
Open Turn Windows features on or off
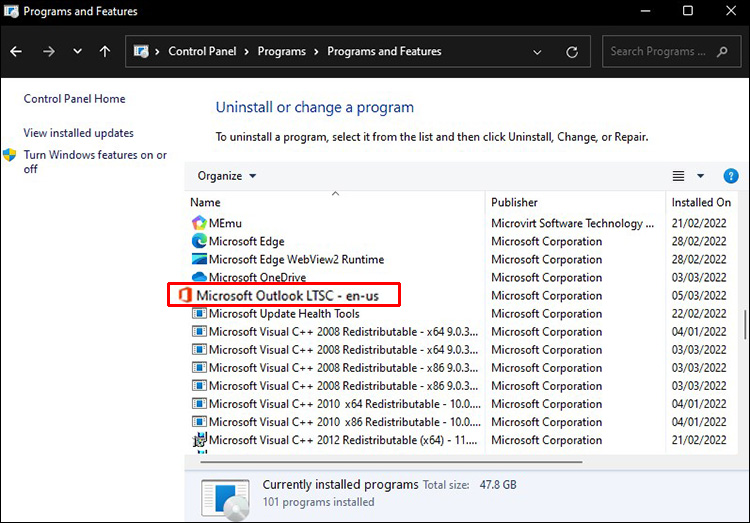[x=95, y=162]
